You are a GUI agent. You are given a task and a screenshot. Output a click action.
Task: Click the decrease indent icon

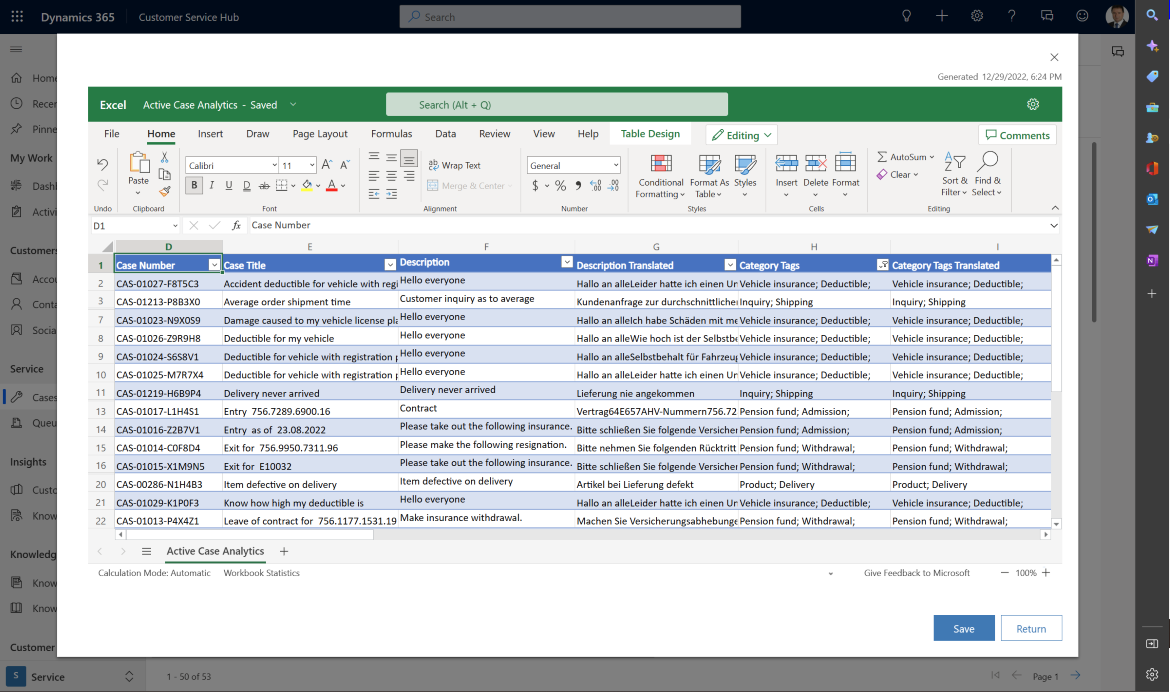[x=374, y=194]
